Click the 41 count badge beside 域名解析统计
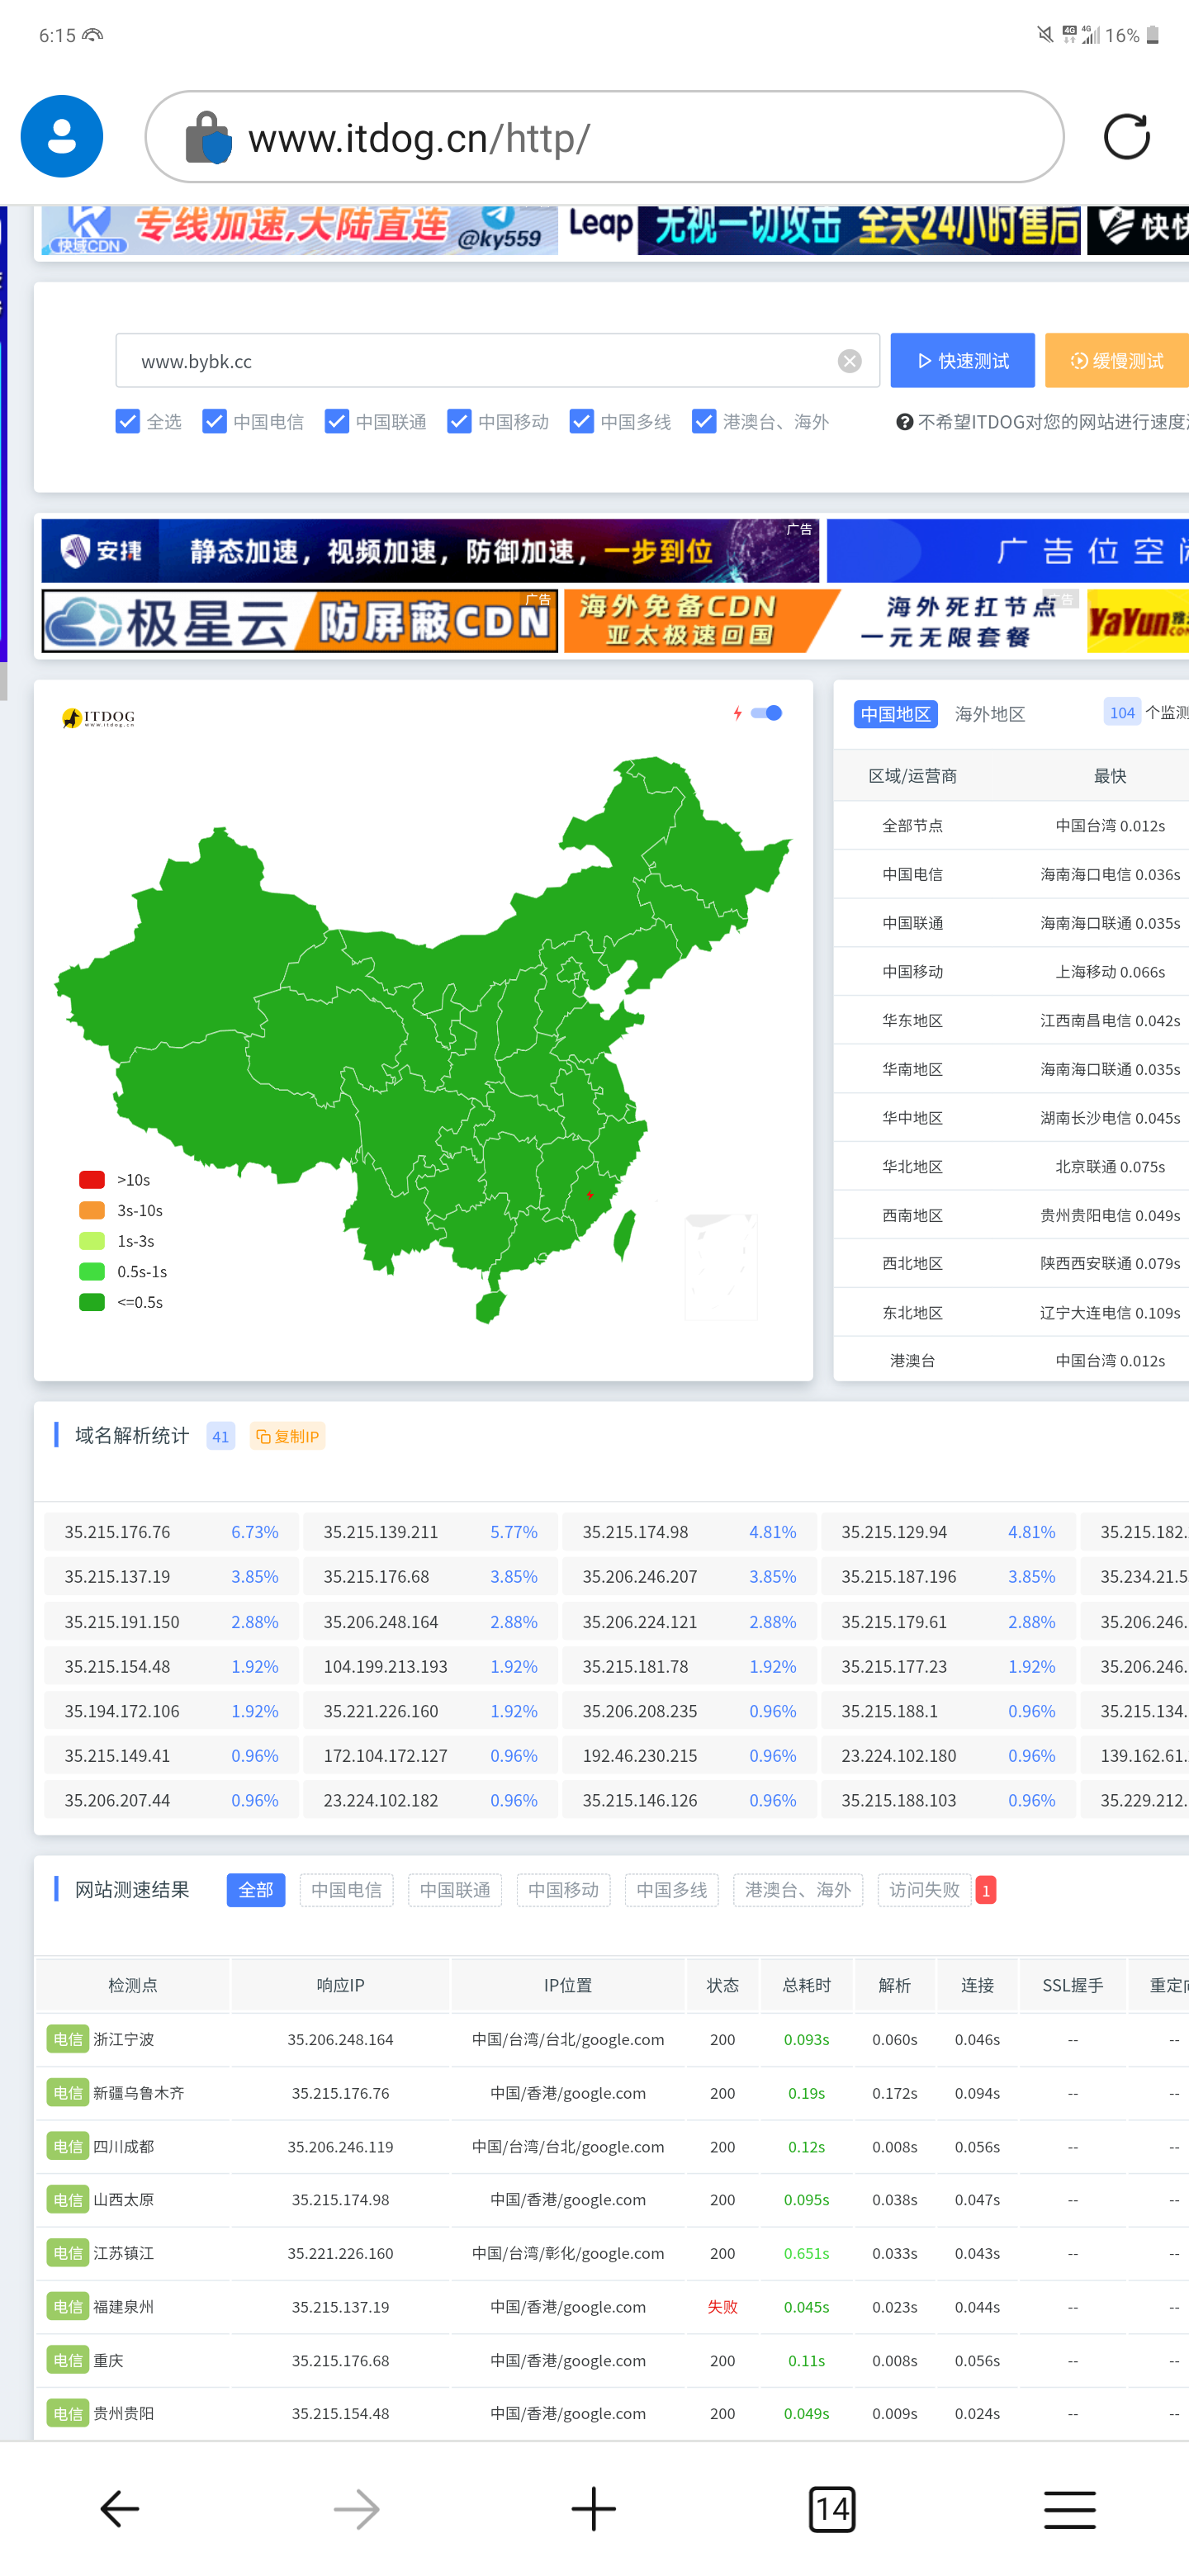This screenshot has height=2576, width=1189. pos(221,1436)
